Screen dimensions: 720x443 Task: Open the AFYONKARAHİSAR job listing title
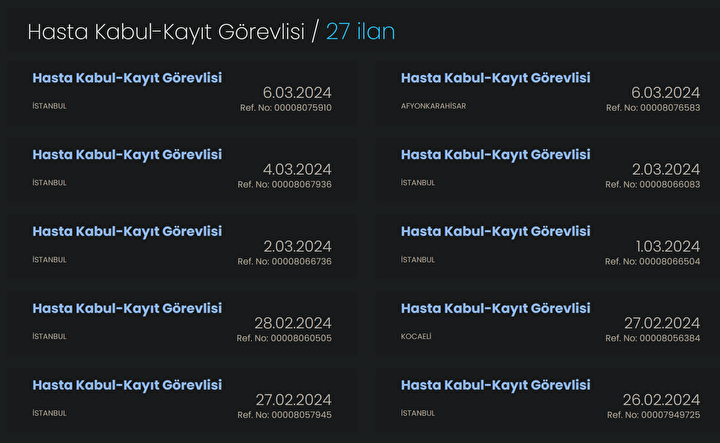(495, 78)
